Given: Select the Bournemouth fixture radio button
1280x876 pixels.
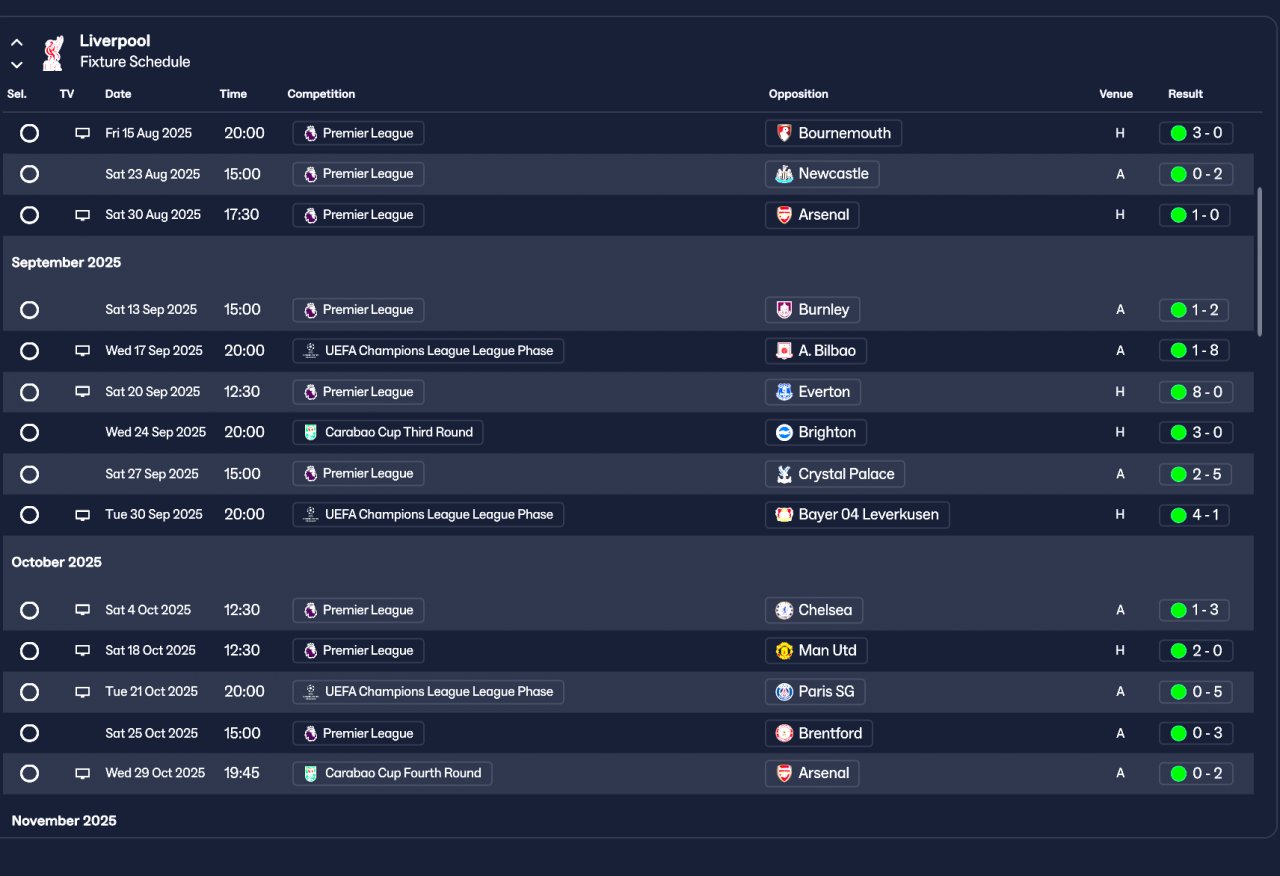Looking at the screenshot, I should (30, 133).
